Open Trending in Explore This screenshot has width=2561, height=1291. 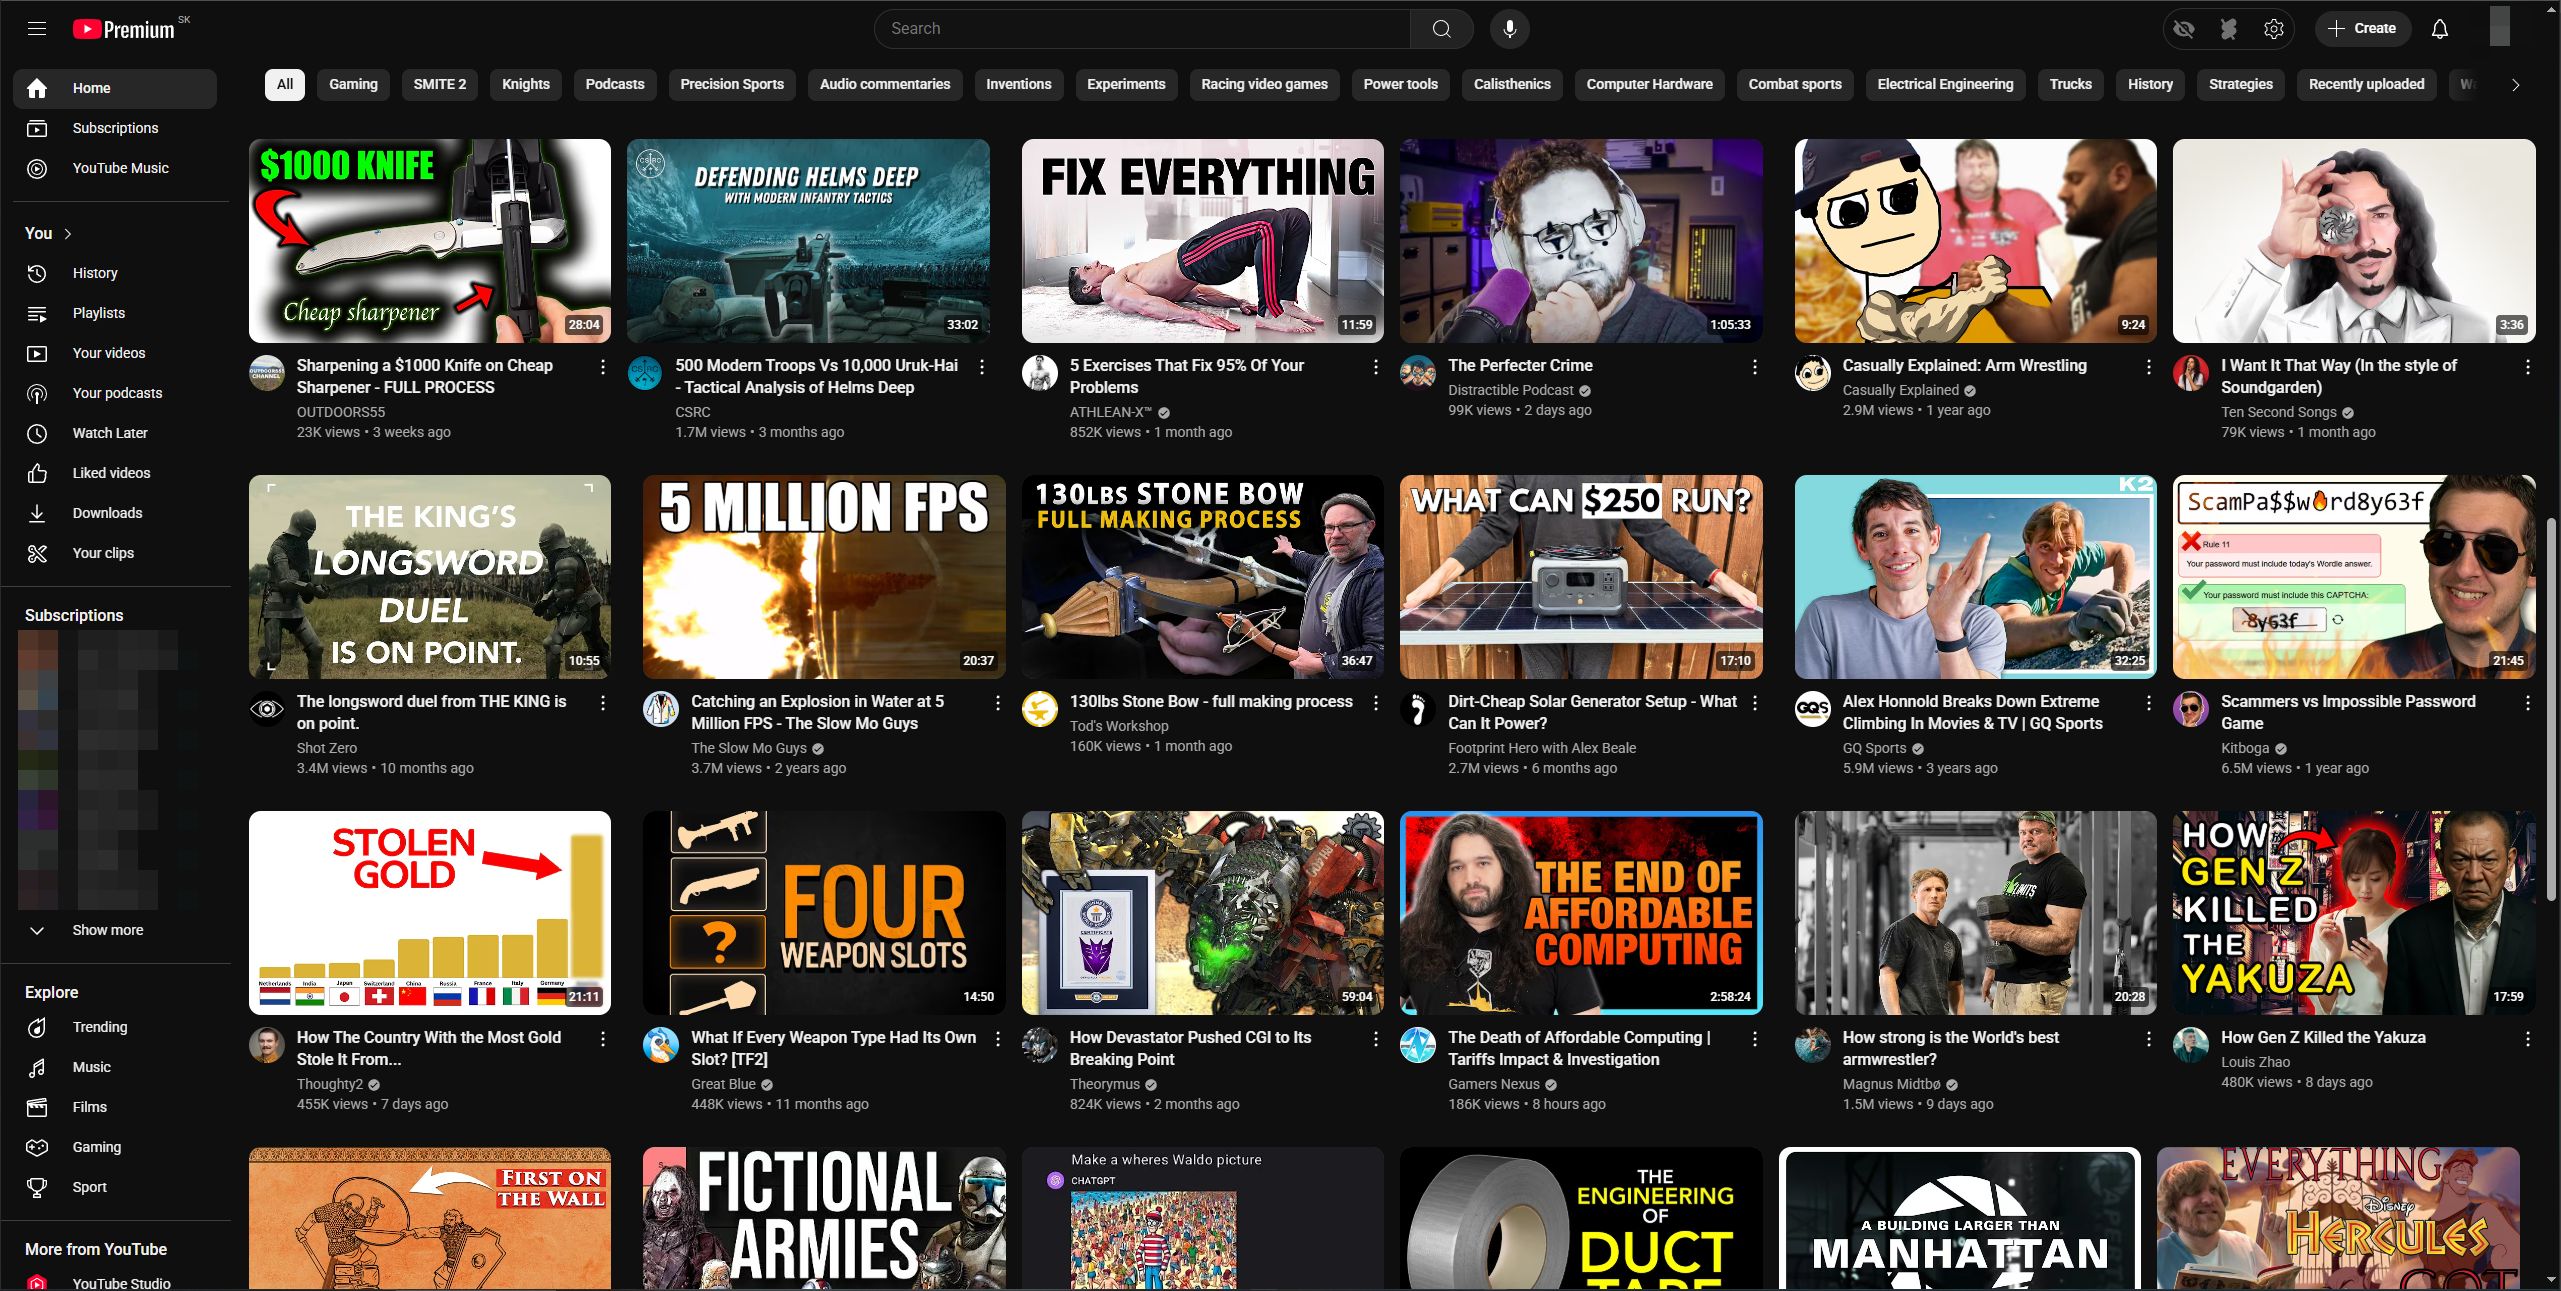coord(115,1027)
